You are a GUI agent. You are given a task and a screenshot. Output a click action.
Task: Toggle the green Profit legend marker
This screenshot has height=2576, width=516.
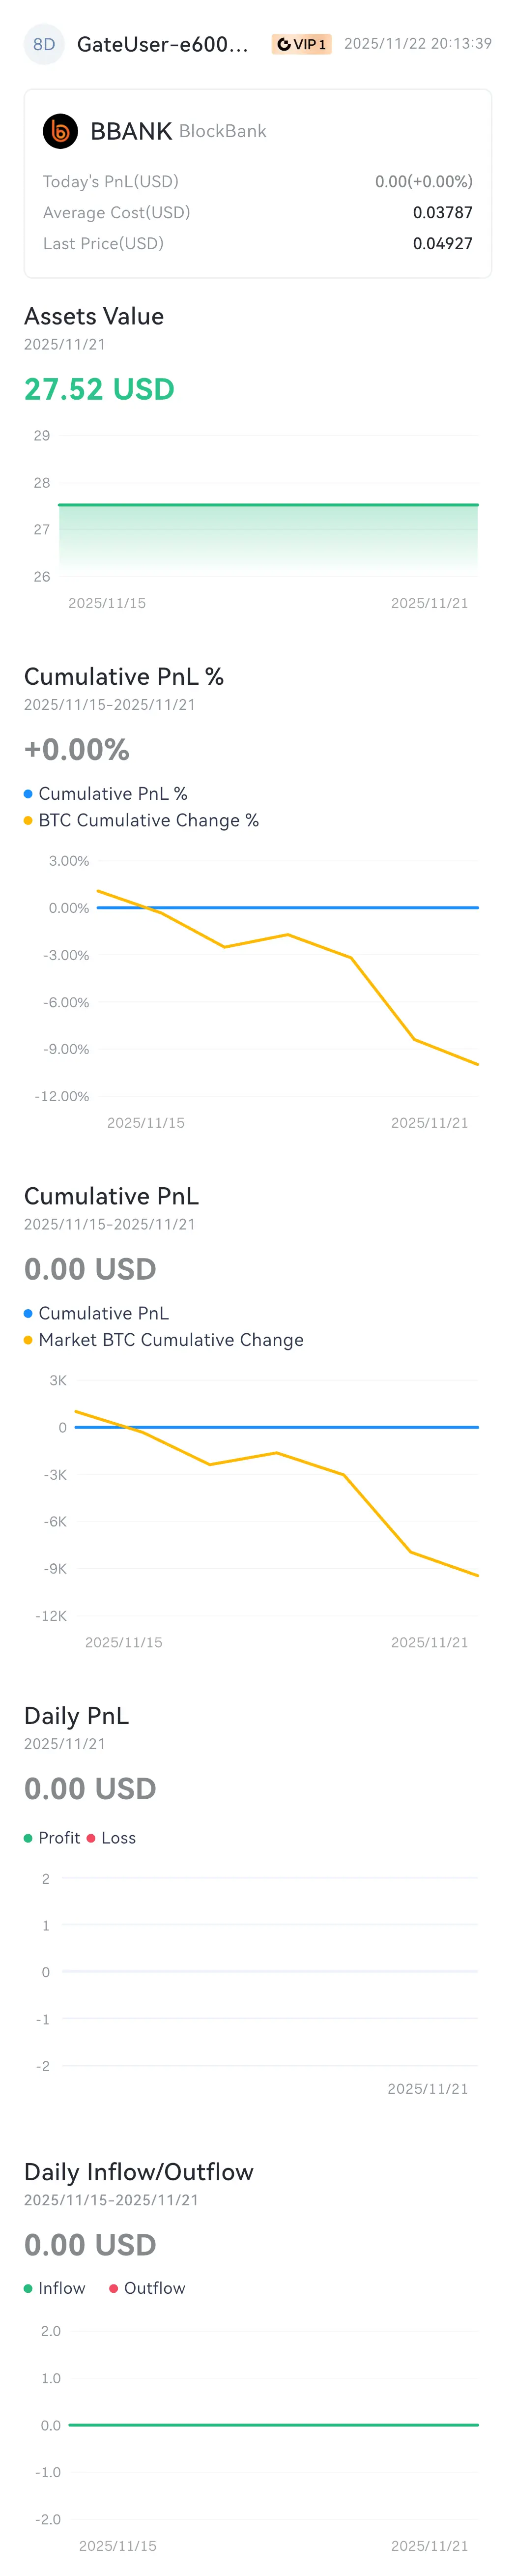(28, 1837)
